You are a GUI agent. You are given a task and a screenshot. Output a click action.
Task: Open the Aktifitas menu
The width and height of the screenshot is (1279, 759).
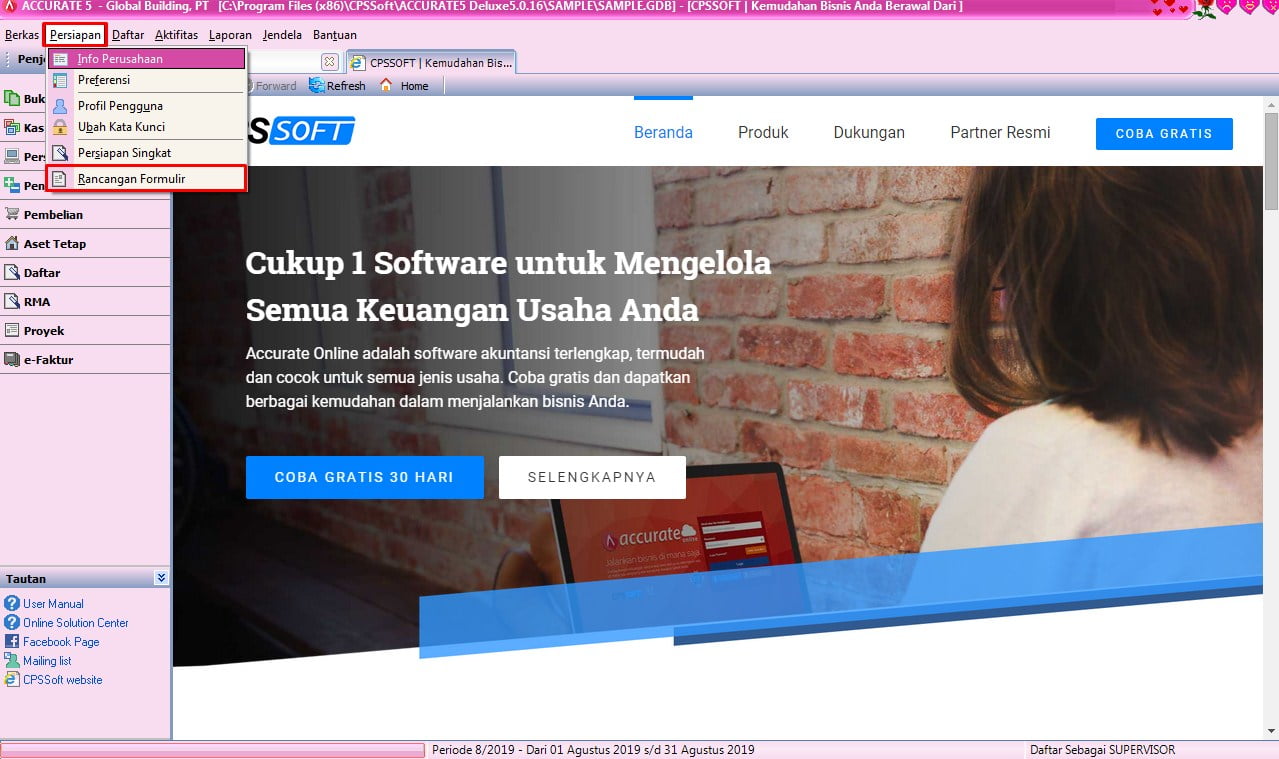click(x=176, y=35)
